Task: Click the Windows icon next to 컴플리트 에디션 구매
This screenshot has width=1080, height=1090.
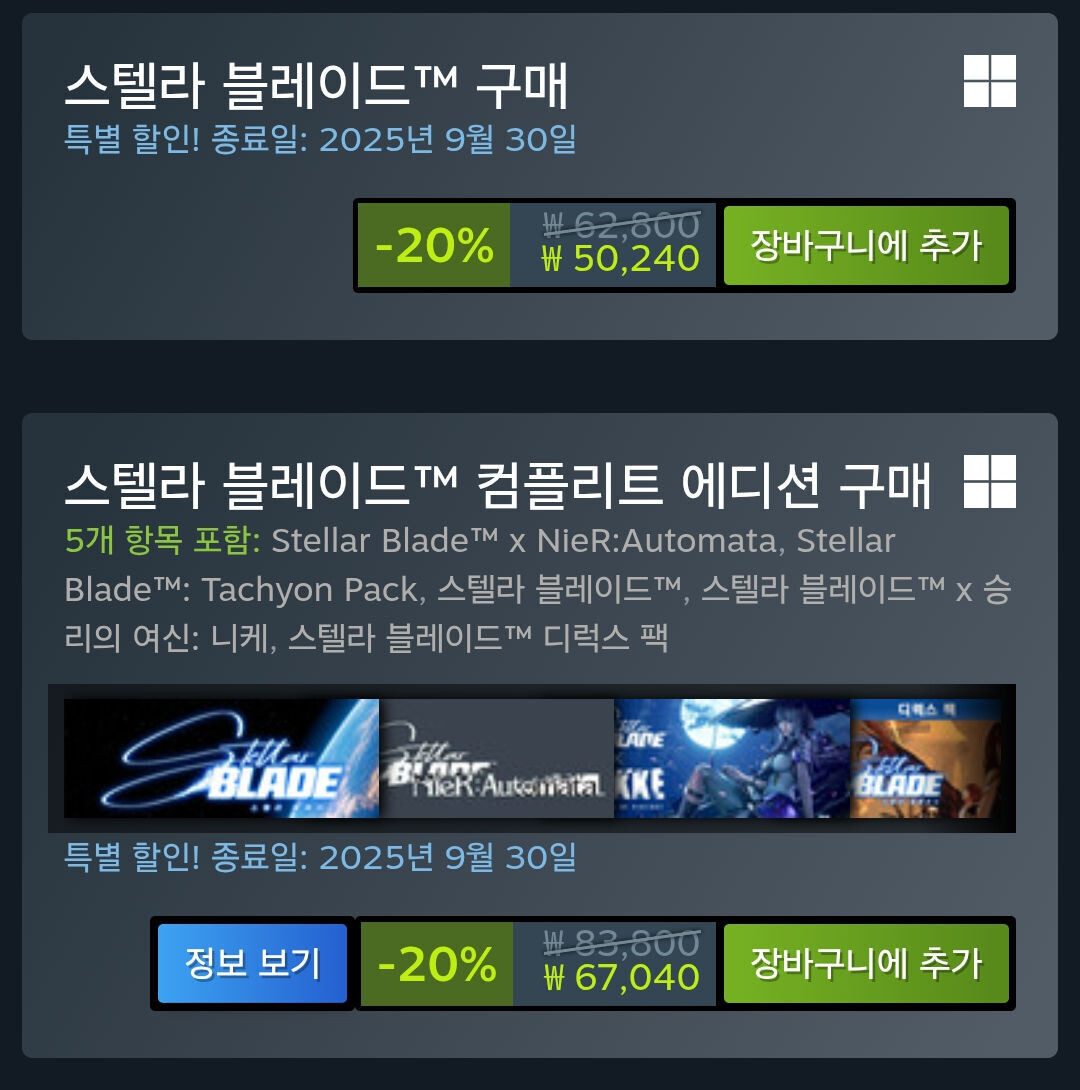Action: (990, 482)
